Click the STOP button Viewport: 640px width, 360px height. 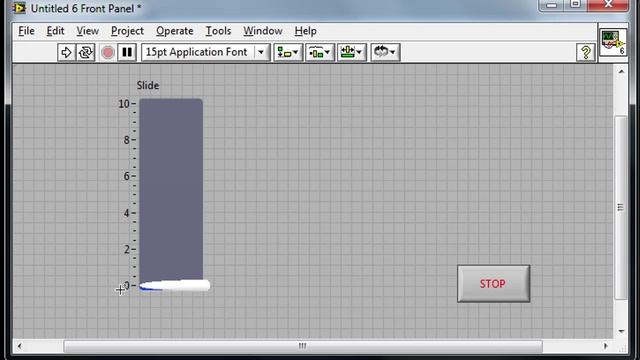click(493, 284)
